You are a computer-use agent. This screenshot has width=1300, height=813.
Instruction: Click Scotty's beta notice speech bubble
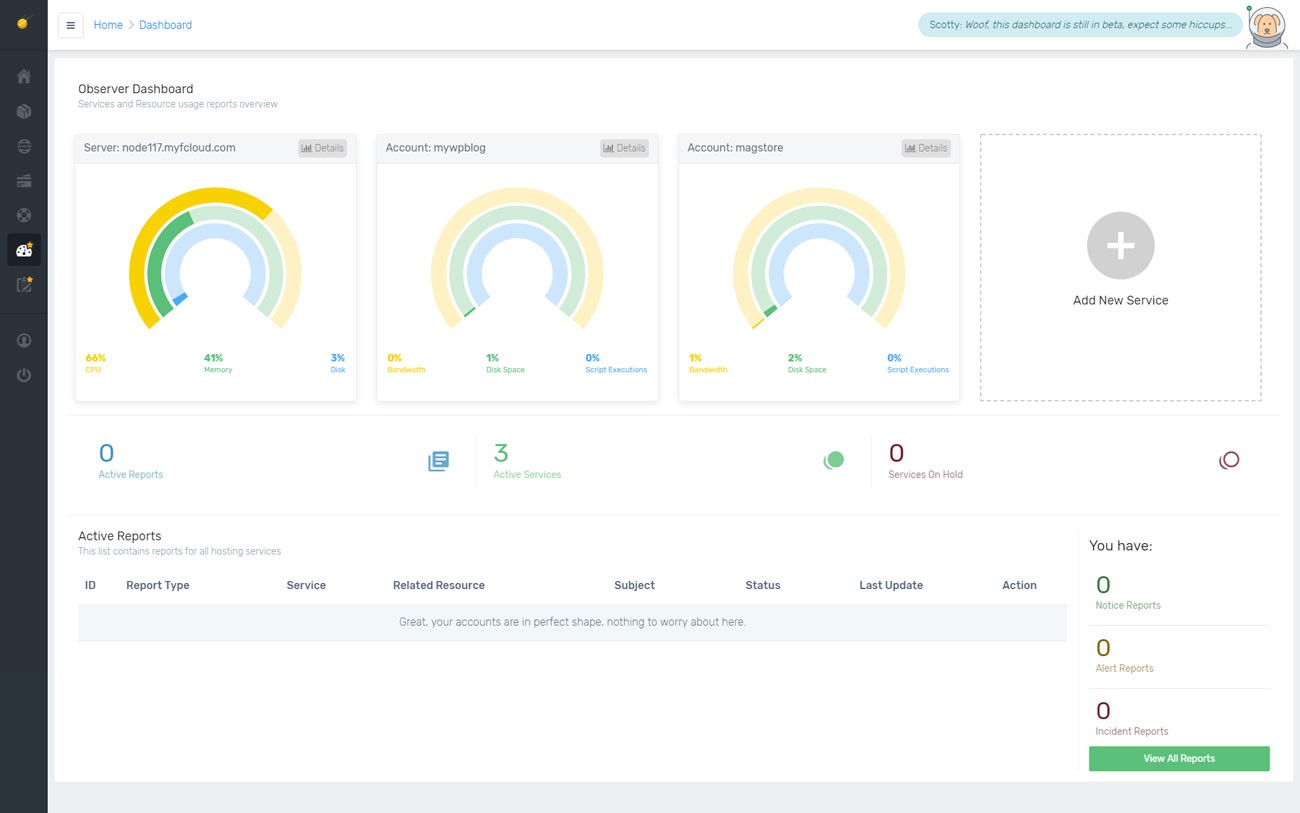pyautogui.click(x=1080, y=25)
